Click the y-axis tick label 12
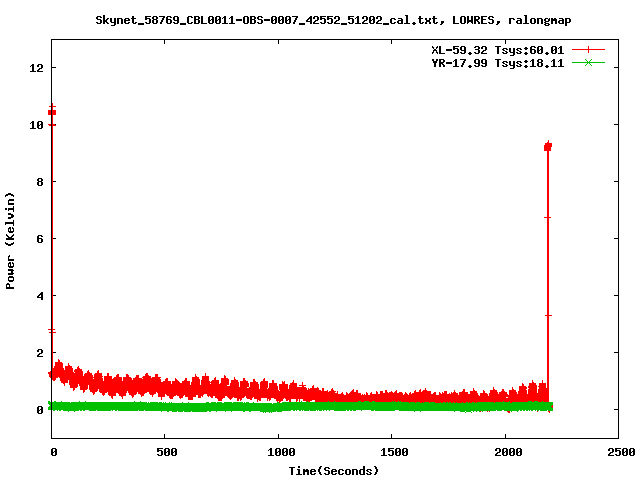The image size is (640, 480). 36,68
